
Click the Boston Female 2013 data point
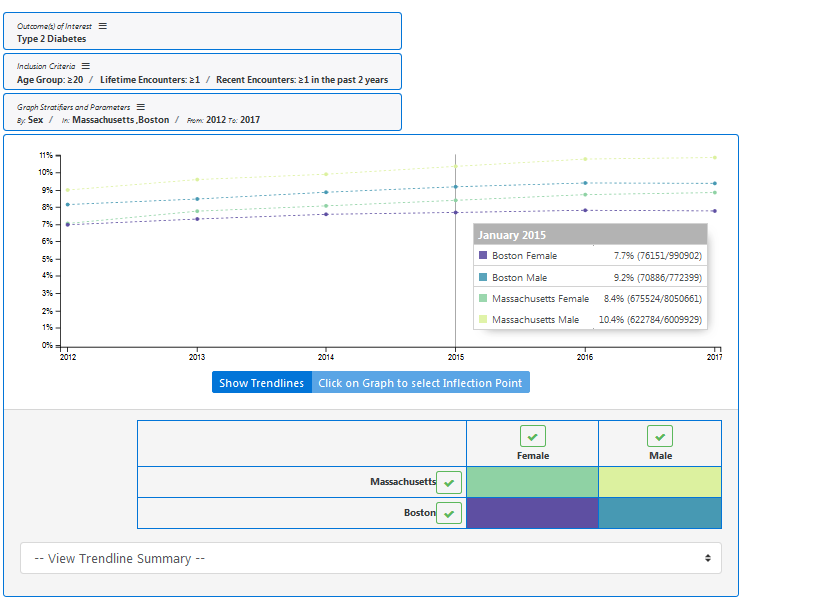tap(197, 219)
